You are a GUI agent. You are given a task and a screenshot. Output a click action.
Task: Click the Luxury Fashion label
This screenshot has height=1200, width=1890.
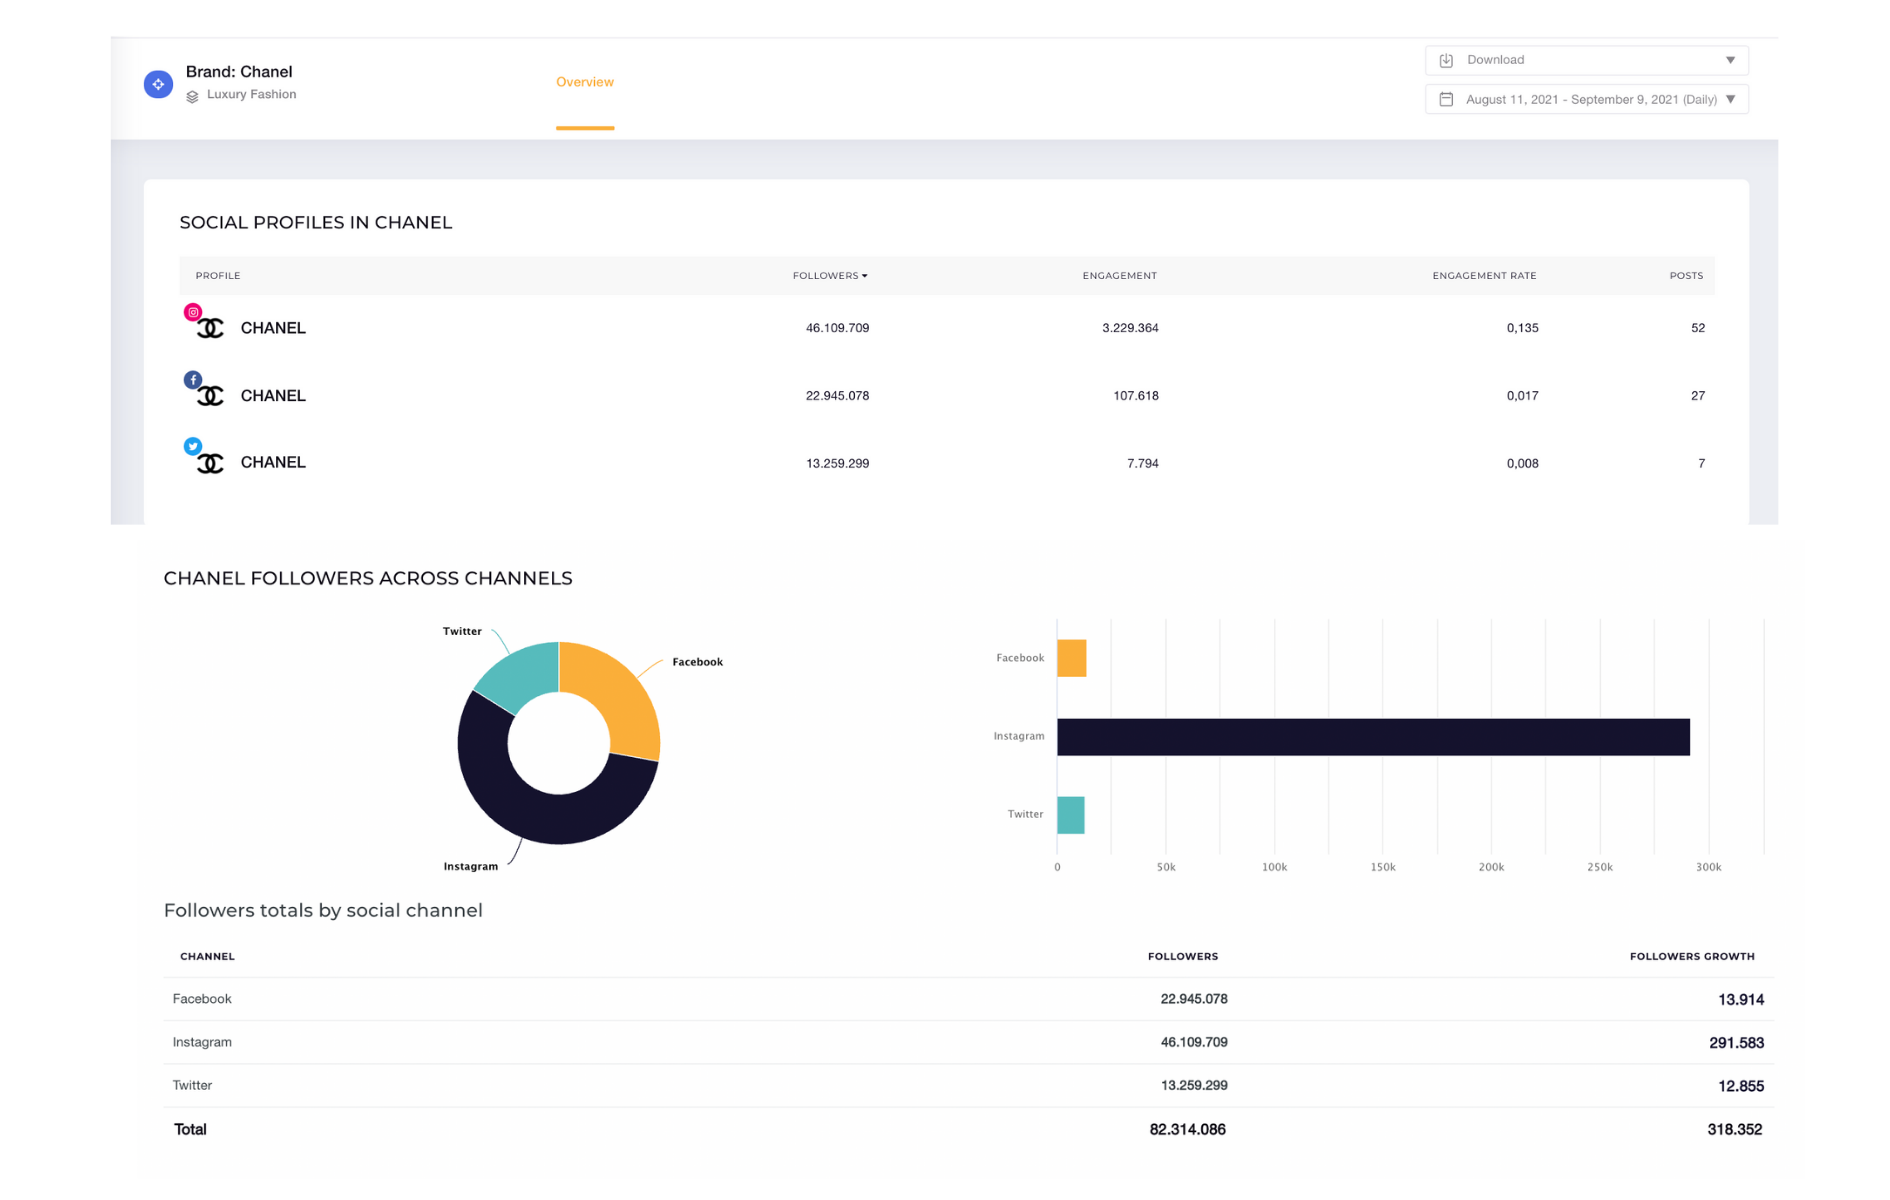coord(251,94)
